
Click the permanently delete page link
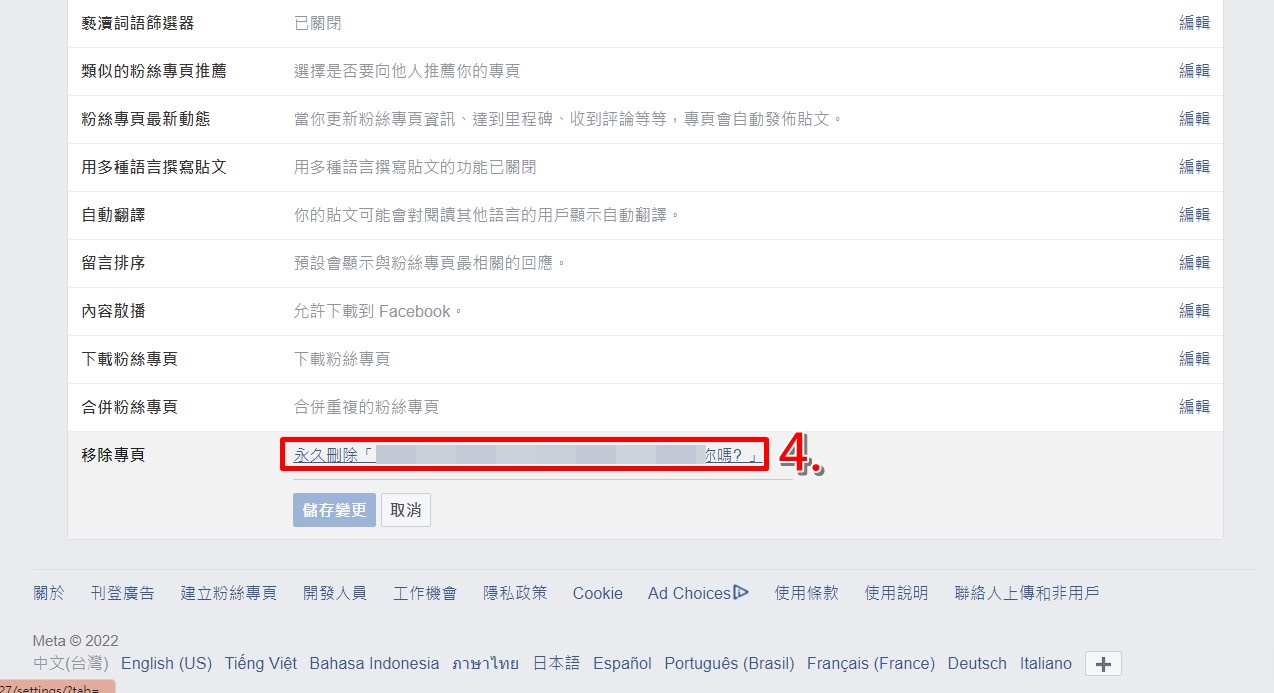pyautogui.click(x=525, y=455)
